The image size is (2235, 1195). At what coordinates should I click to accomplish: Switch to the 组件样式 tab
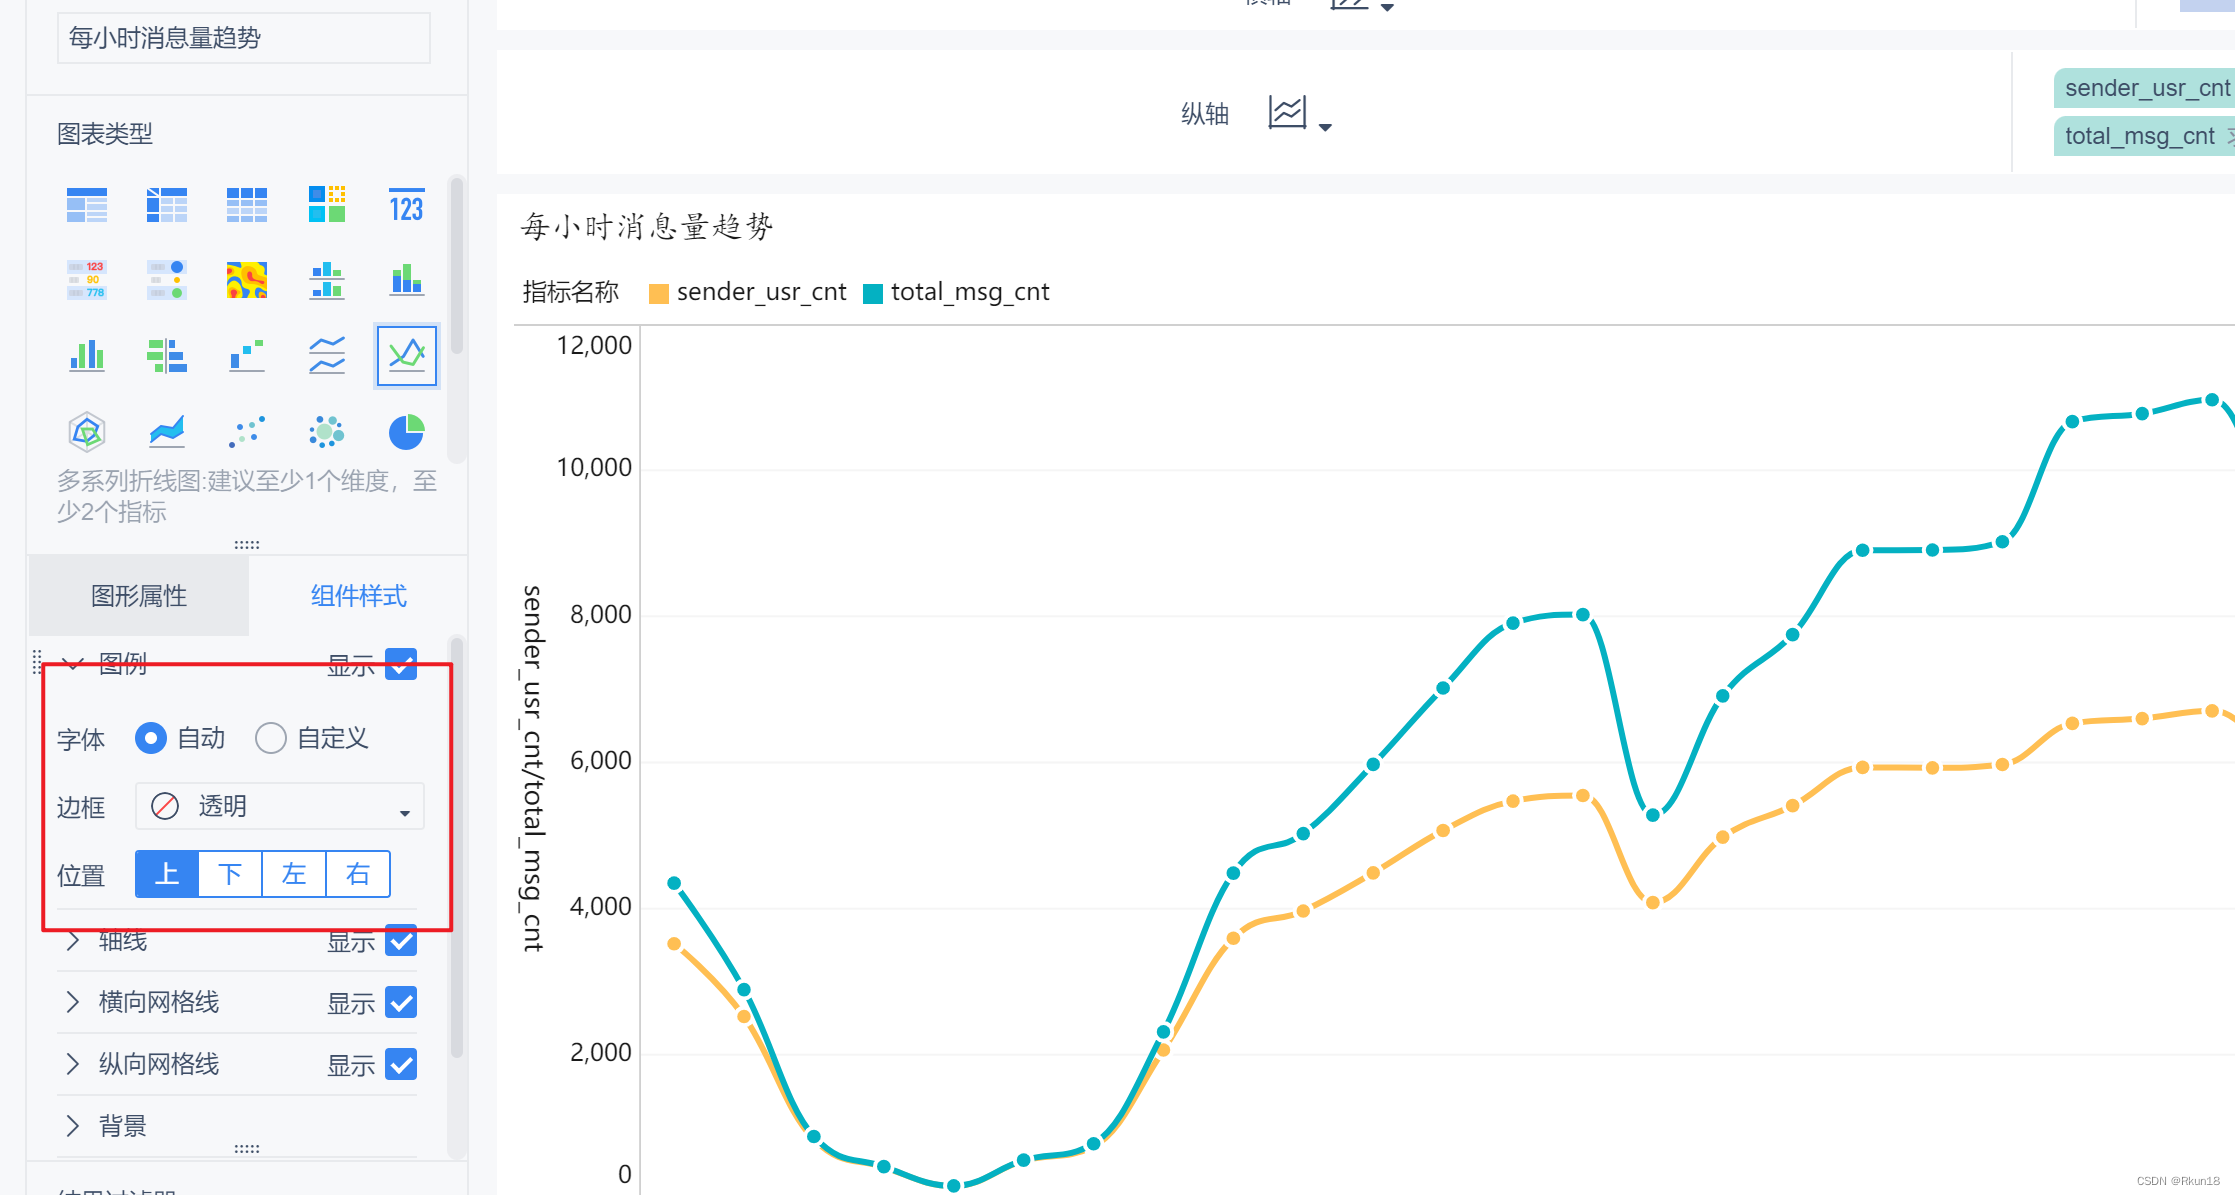pyautogui.click(x=358, y=596)
